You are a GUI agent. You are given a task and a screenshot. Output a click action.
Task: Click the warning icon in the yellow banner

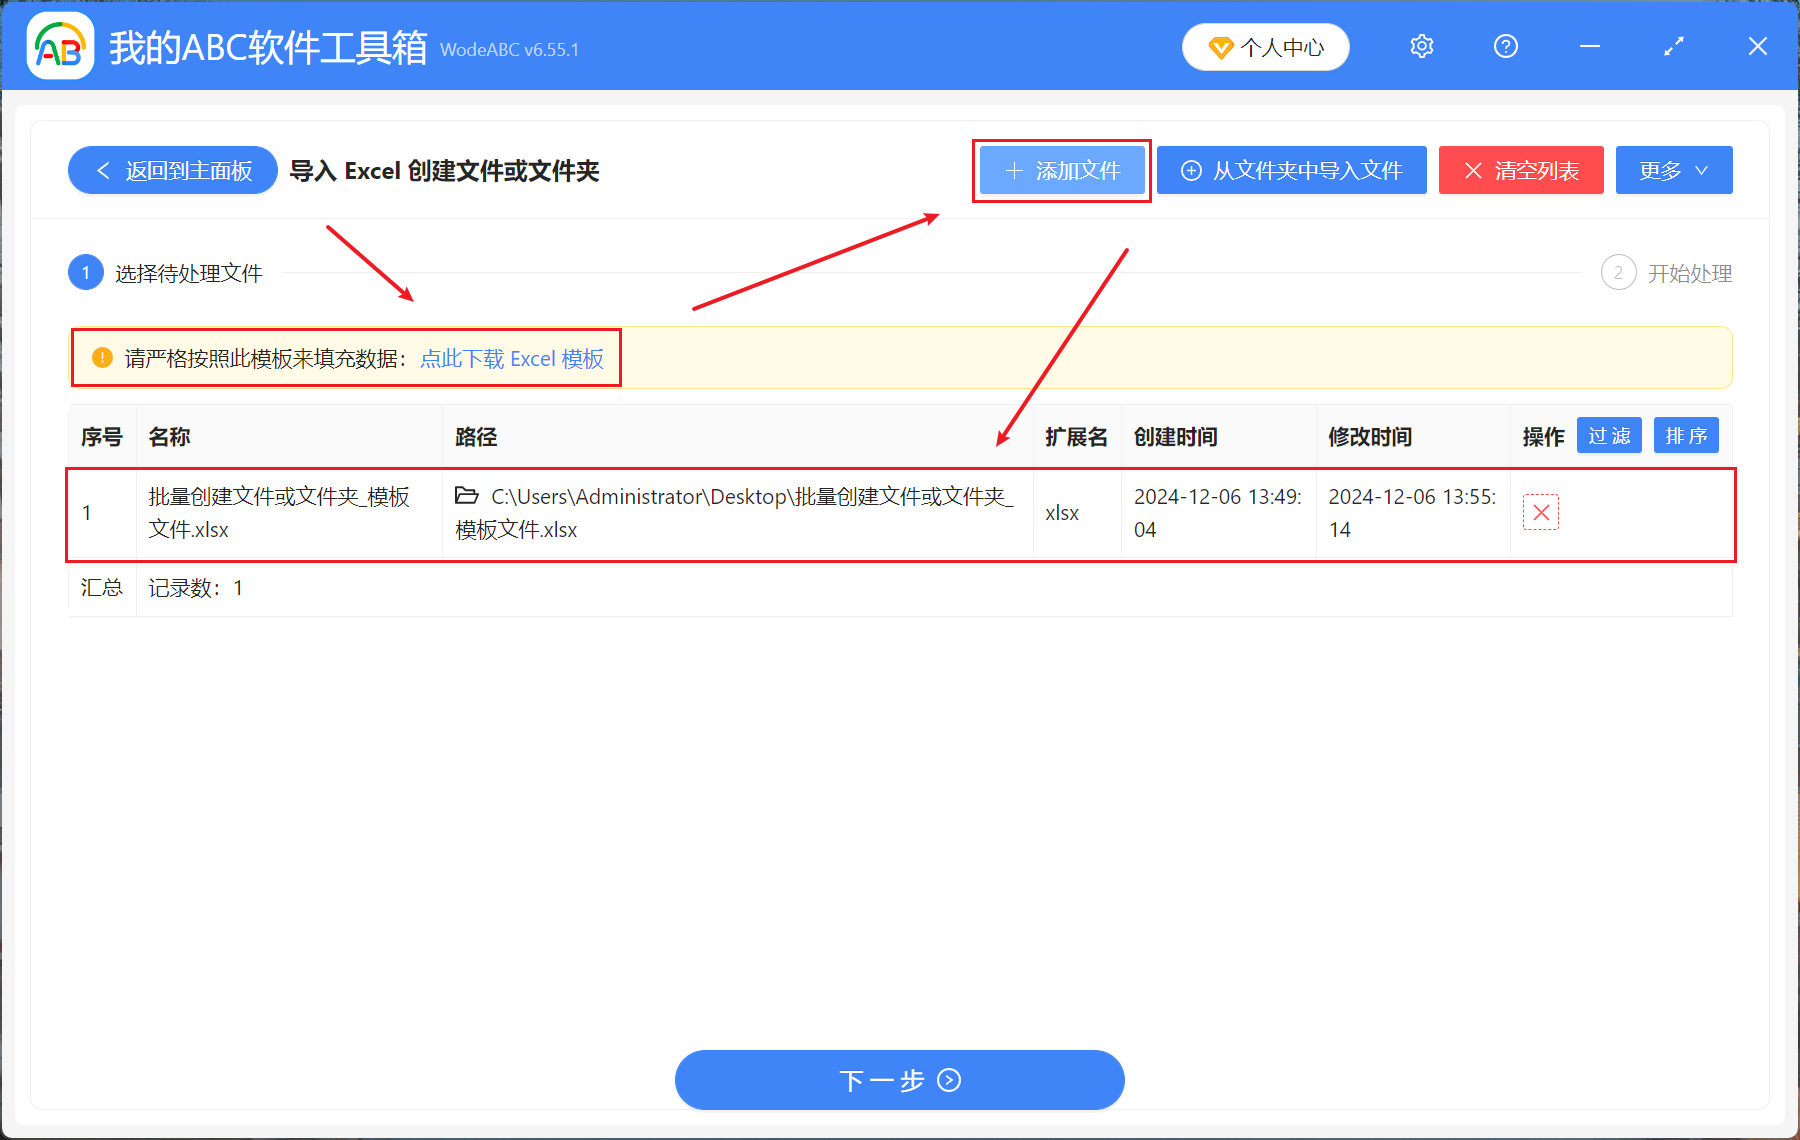pyautogui.click(x=101, y=358)
